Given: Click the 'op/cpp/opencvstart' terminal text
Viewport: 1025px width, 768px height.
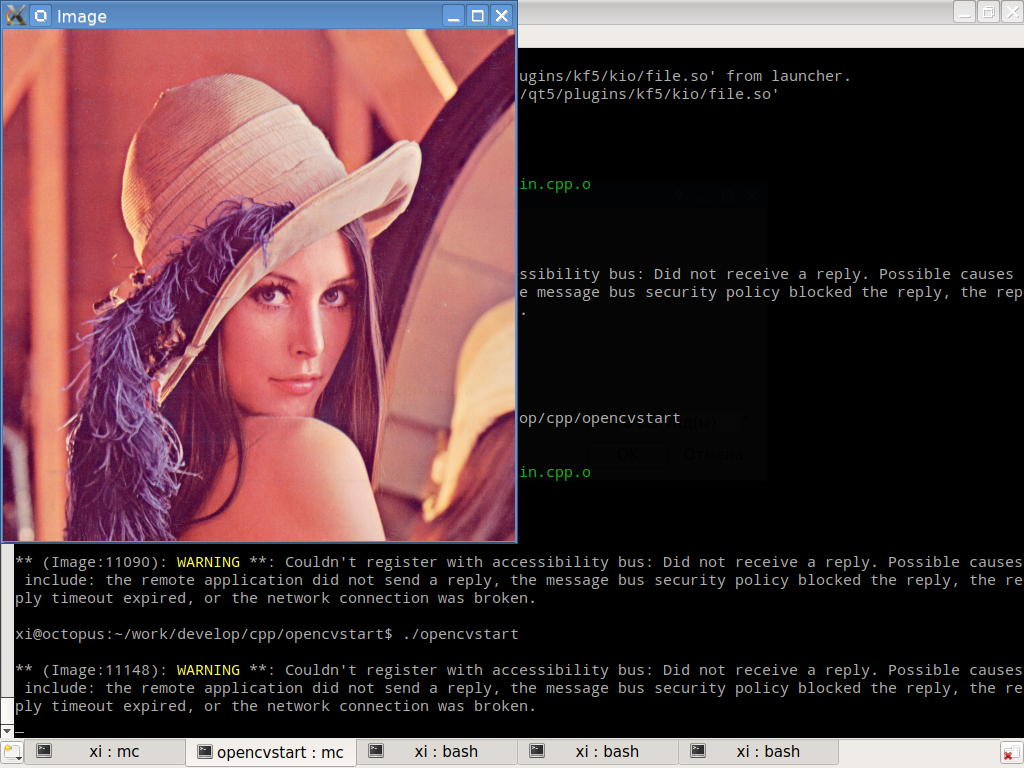Looking at the screenshot, I should [x=599, y=418].
